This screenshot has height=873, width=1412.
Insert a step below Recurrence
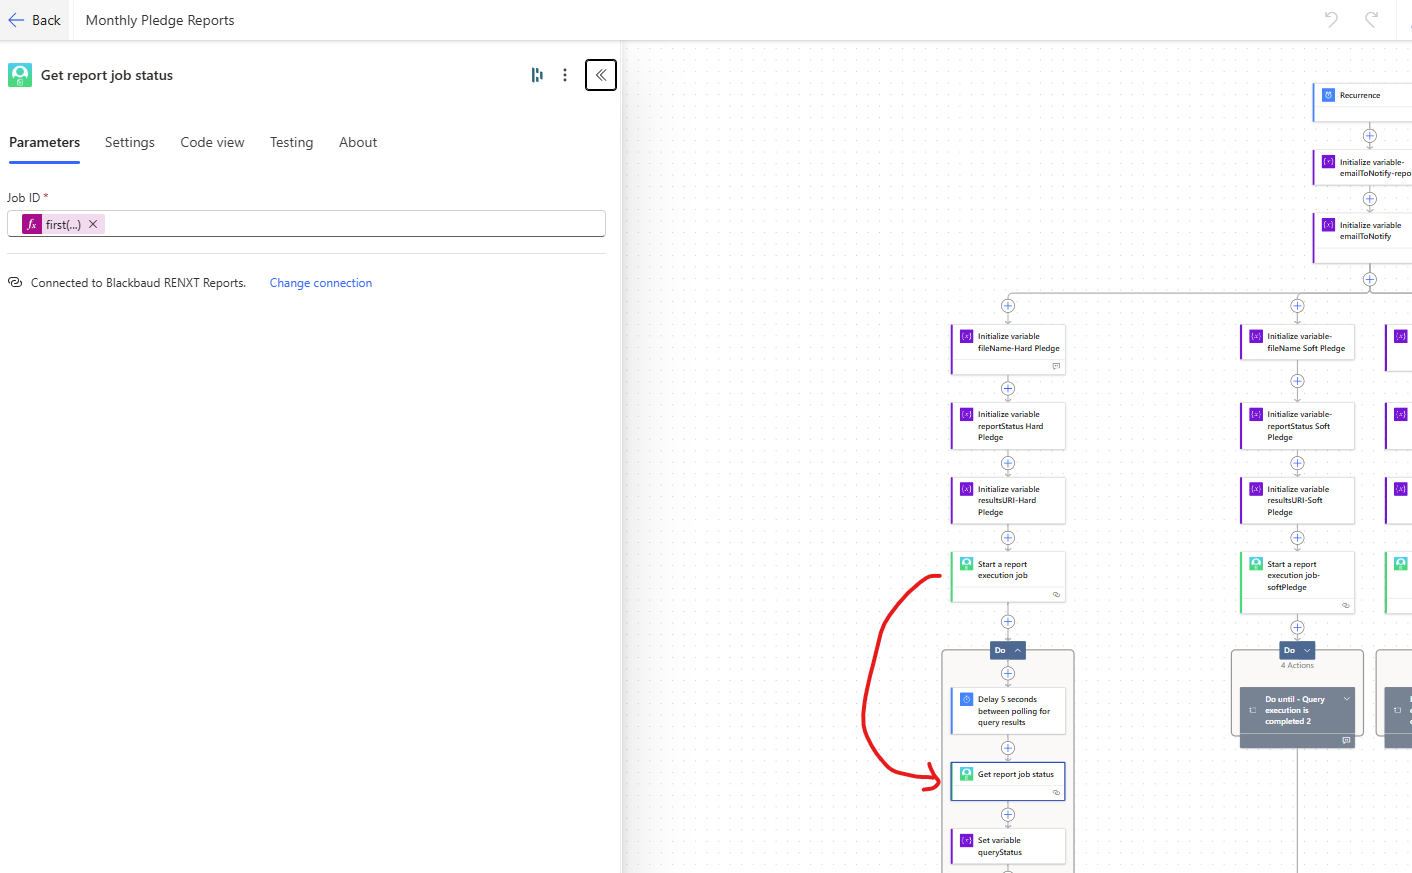(1370, 136)
